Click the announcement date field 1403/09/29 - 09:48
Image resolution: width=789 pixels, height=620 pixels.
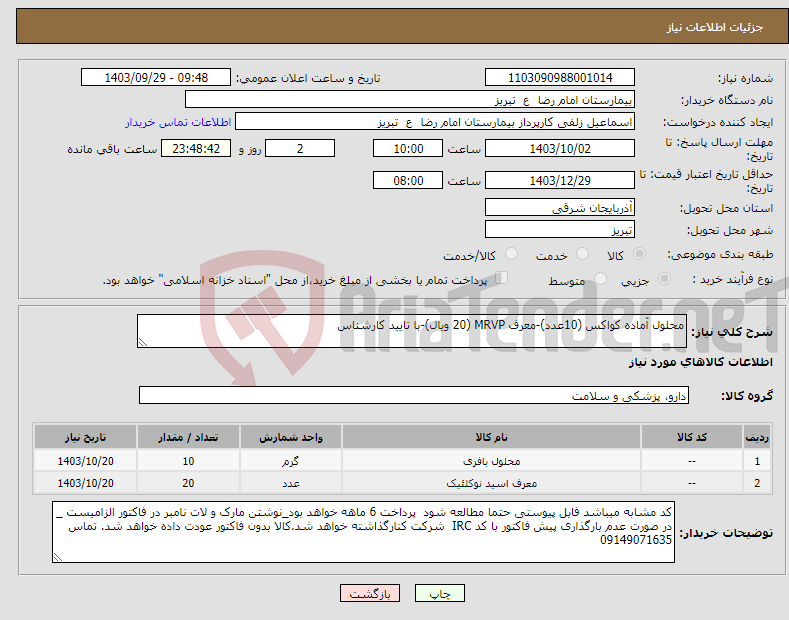pyautogui.click(x=156, y=78)
